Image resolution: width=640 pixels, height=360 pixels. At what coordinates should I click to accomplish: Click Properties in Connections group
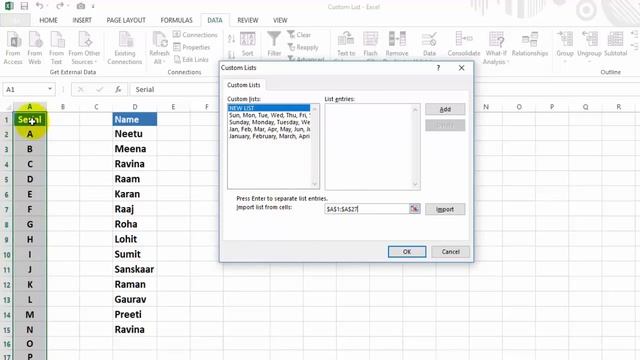tap(192, 47)
